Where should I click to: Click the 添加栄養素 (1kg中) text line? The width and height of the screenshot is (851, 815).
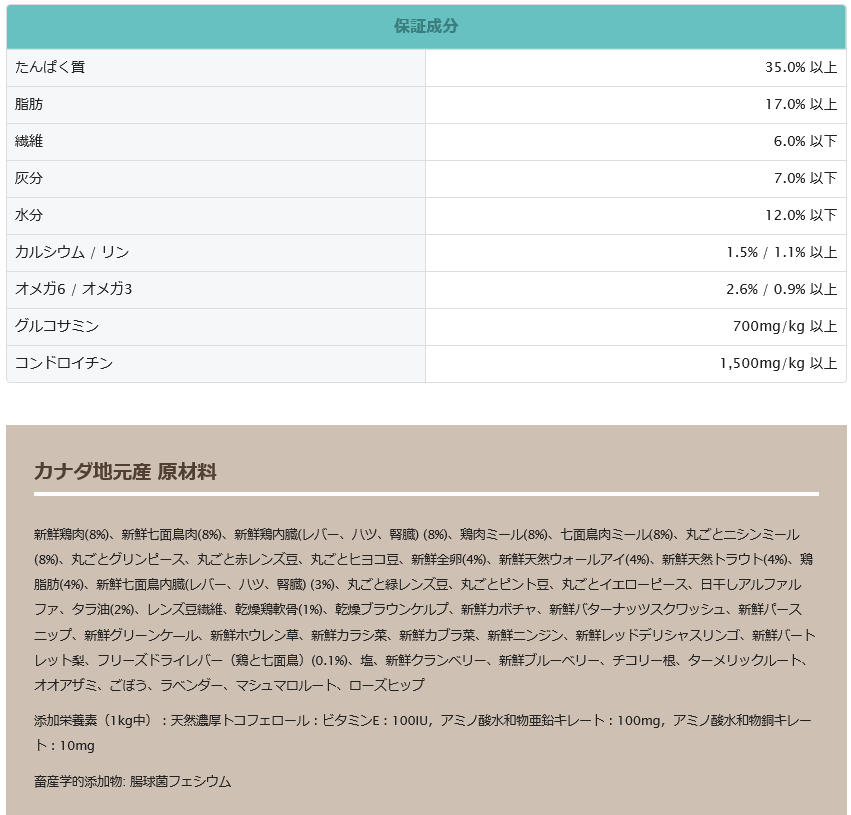click(x=425, y=733)
